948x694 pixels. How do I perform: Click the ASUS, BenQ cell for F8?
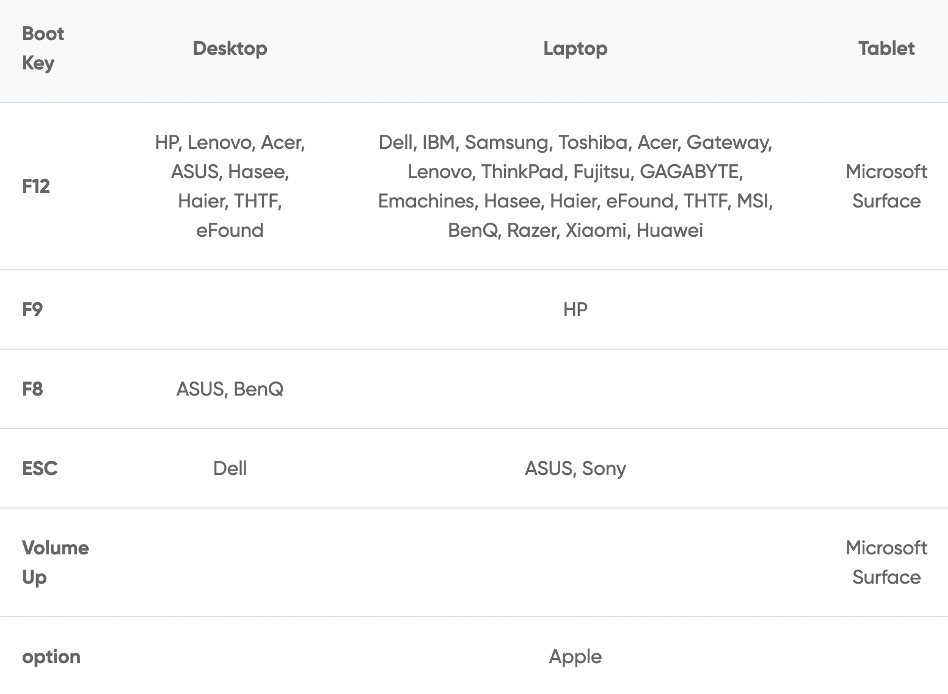[x=230, y=389]
